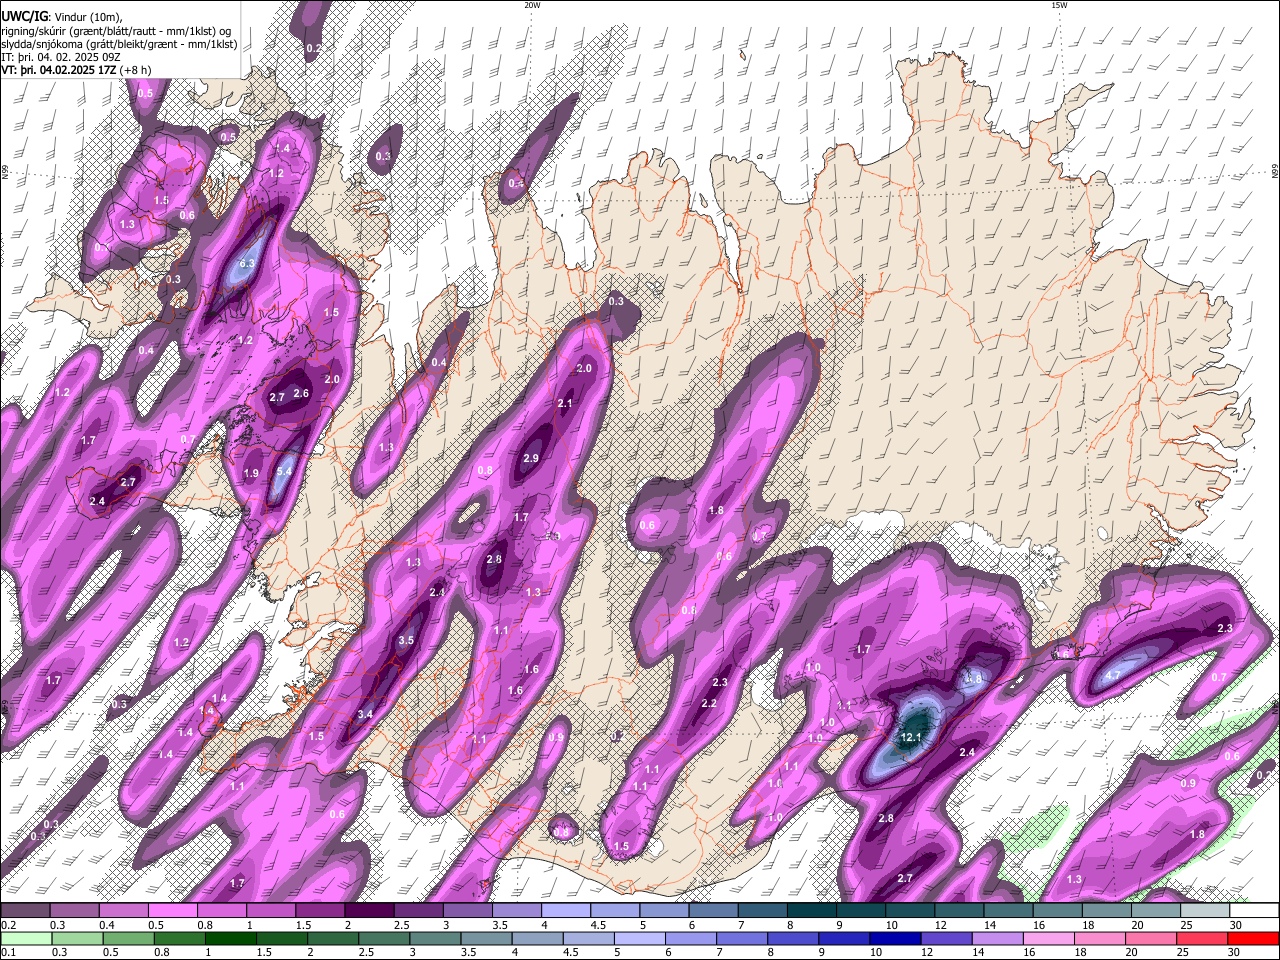
Task: Click the 0.2 label in top legend row
Action: click(8, 925)
